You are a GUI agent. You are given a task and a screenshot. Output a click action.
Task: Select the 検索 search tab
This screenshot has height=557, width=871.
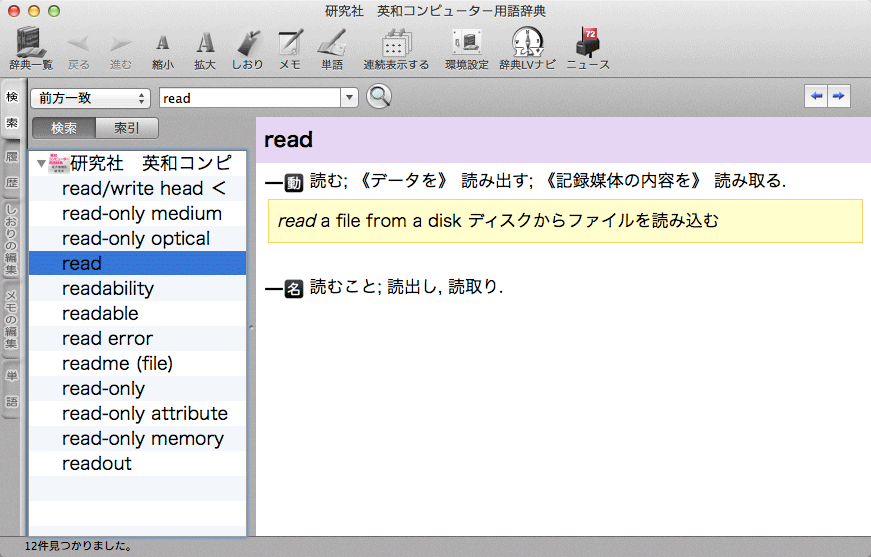pyautogui.click(x=64, y=128)
